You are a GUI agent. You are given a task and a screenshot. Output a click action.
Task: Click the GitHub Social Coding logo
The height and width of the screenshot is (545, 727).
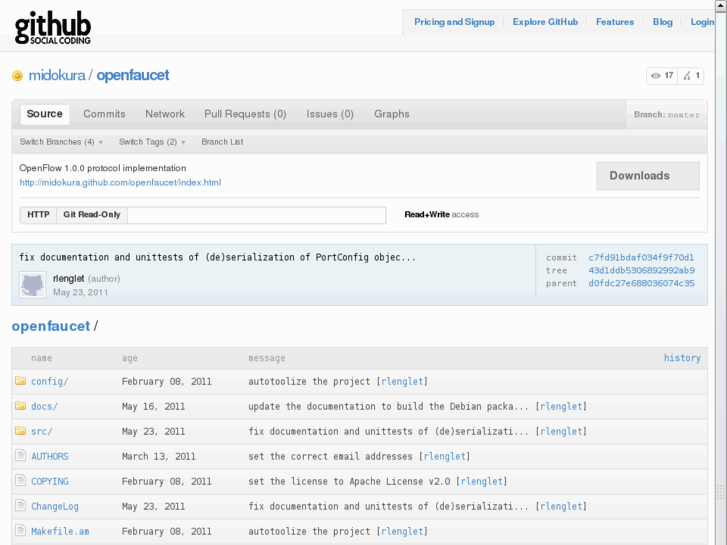click(x=53, y=28)
